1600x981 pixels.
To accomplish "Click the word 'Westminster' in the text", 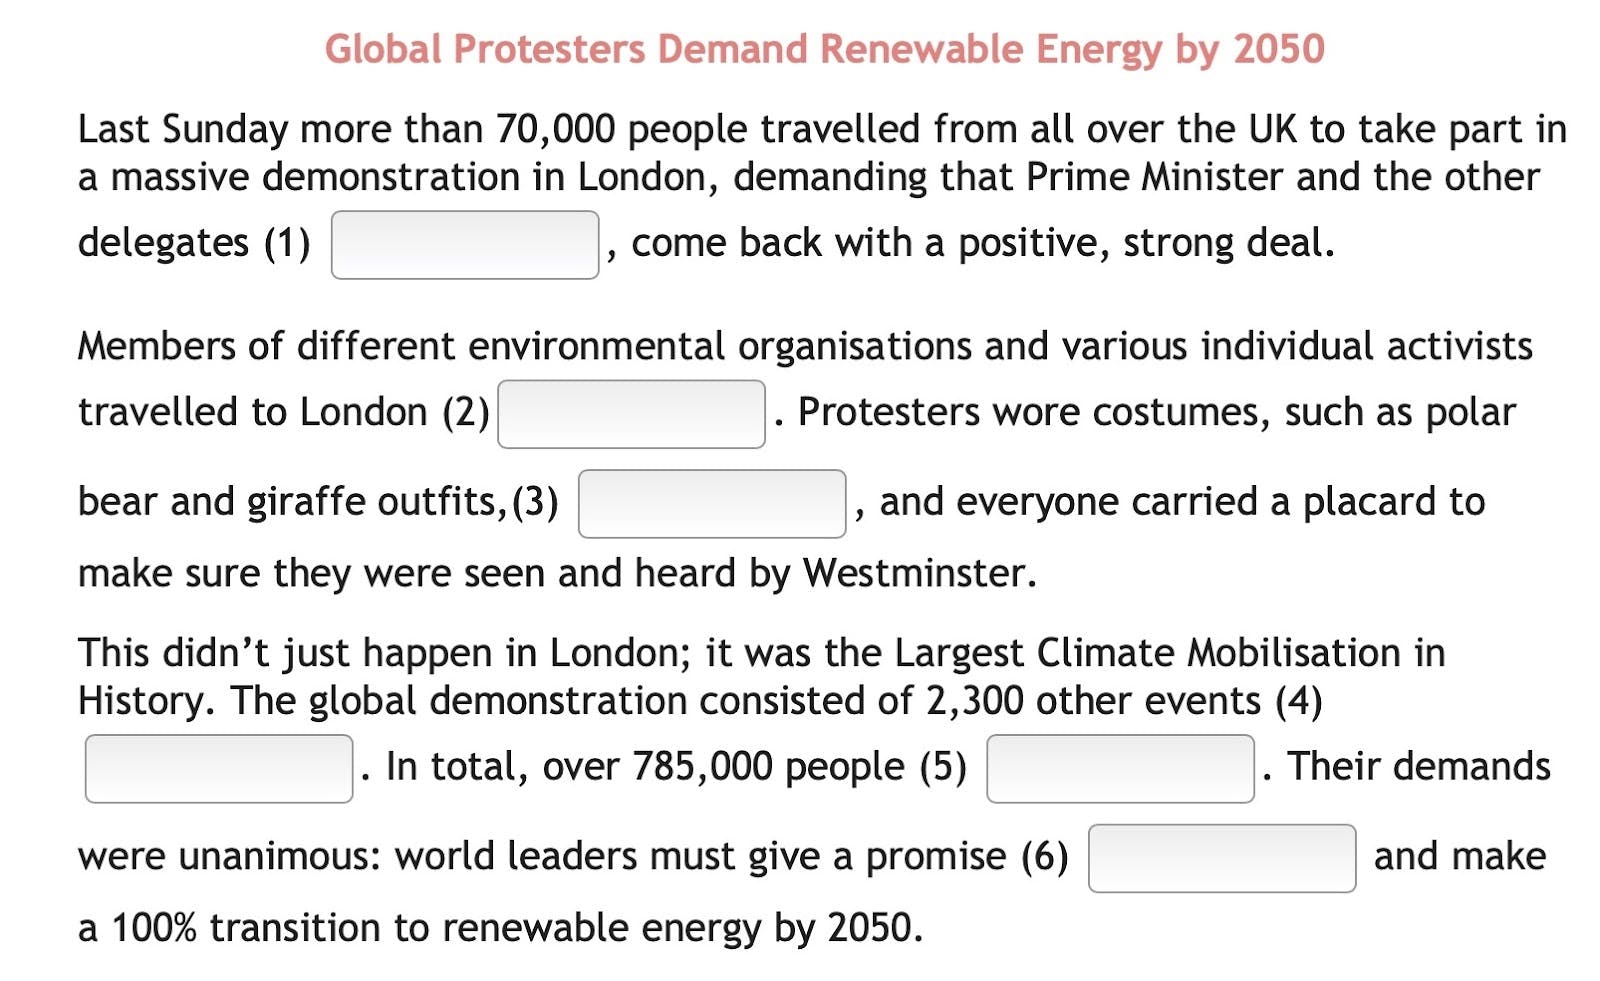I will tap(915, 573).
